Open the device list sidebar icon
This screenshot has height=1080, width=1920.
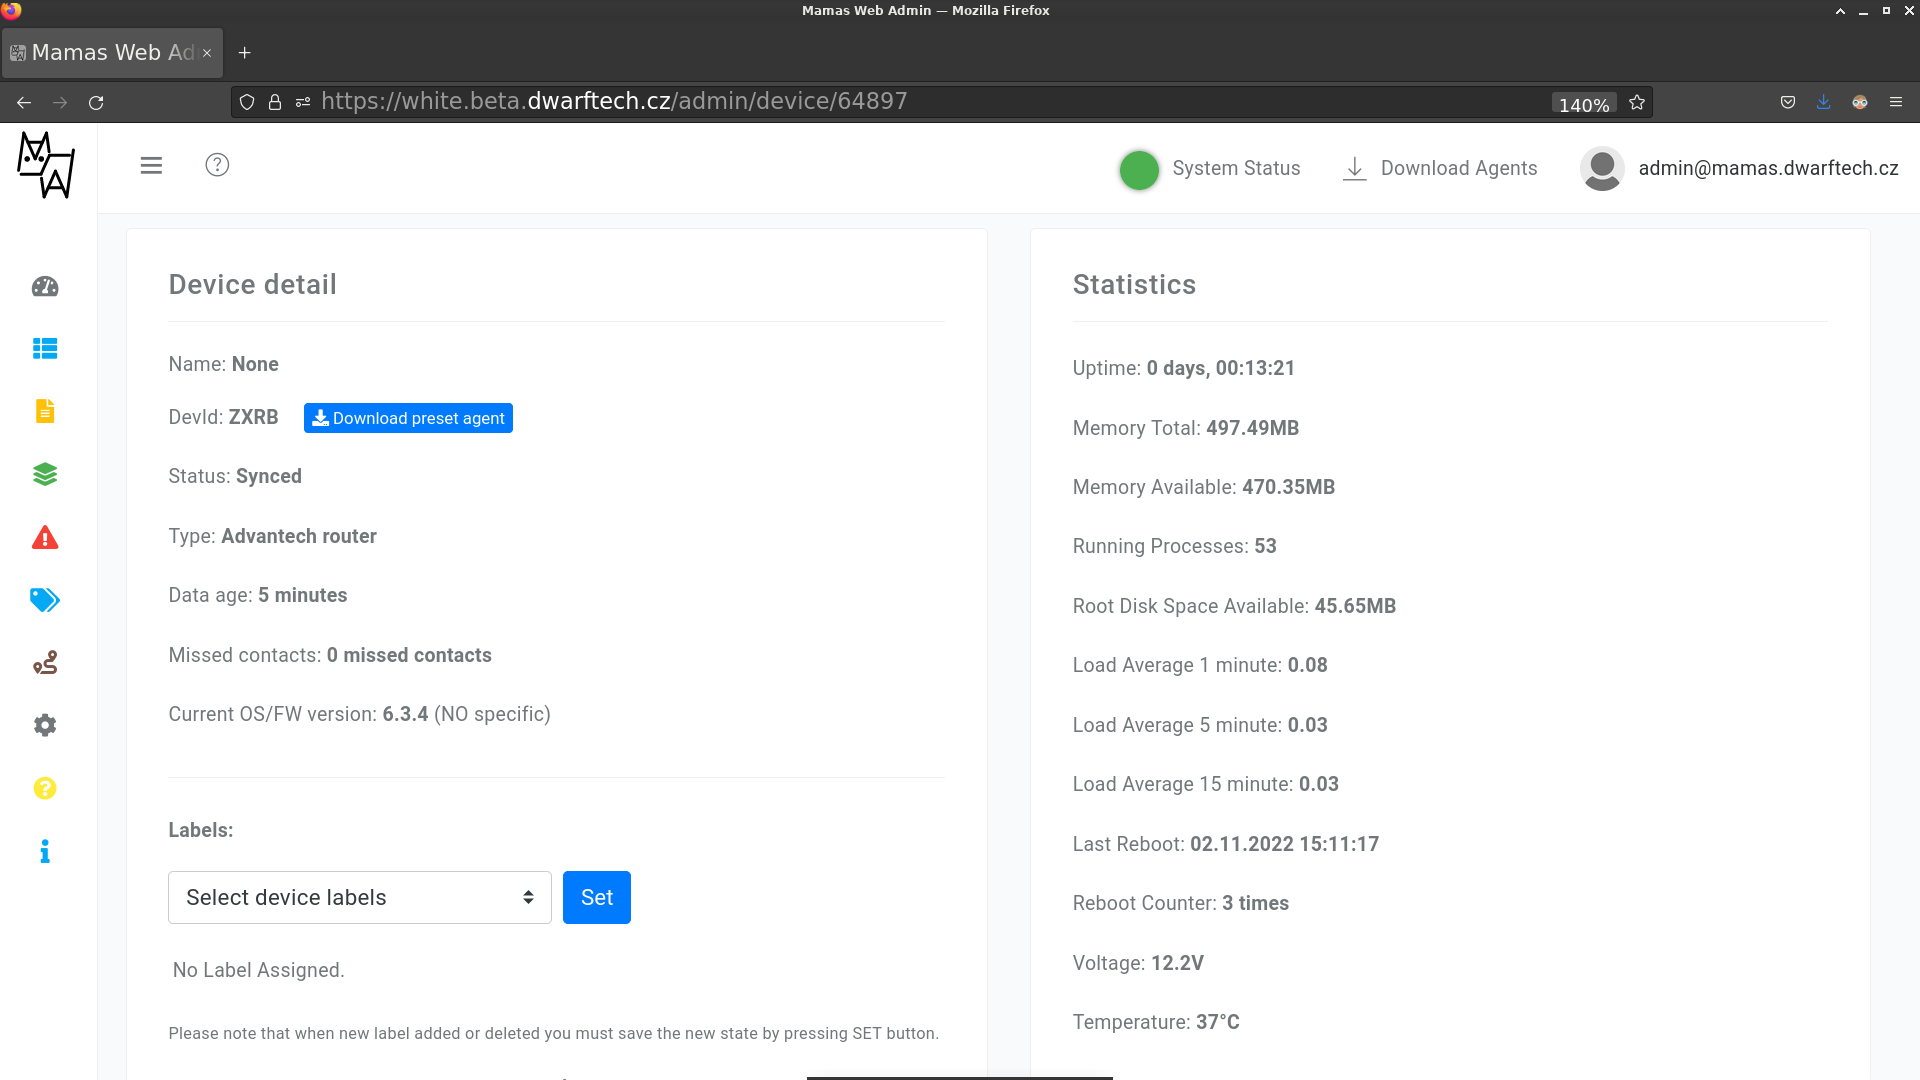(x=45, y=349)
